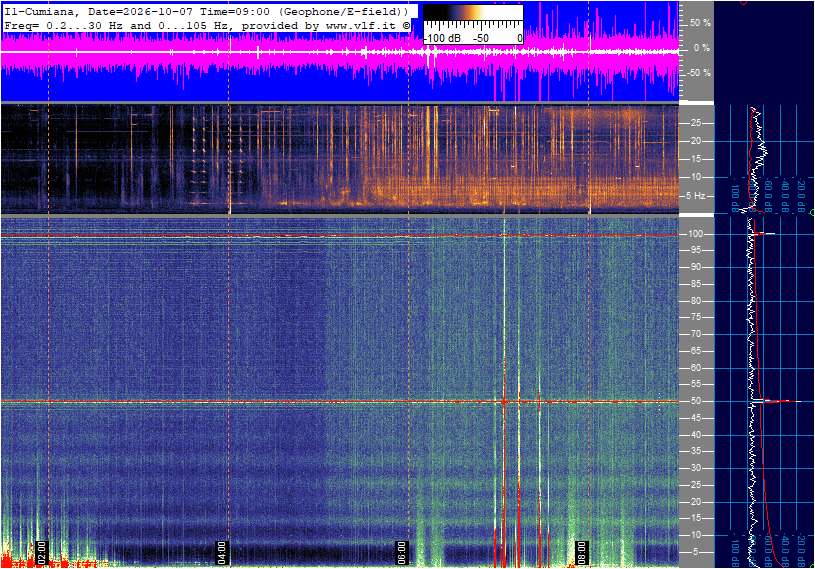This screenshot has width=815, height=569.
Task: Click the www.vlf.it text in the header
Action: 362,25
